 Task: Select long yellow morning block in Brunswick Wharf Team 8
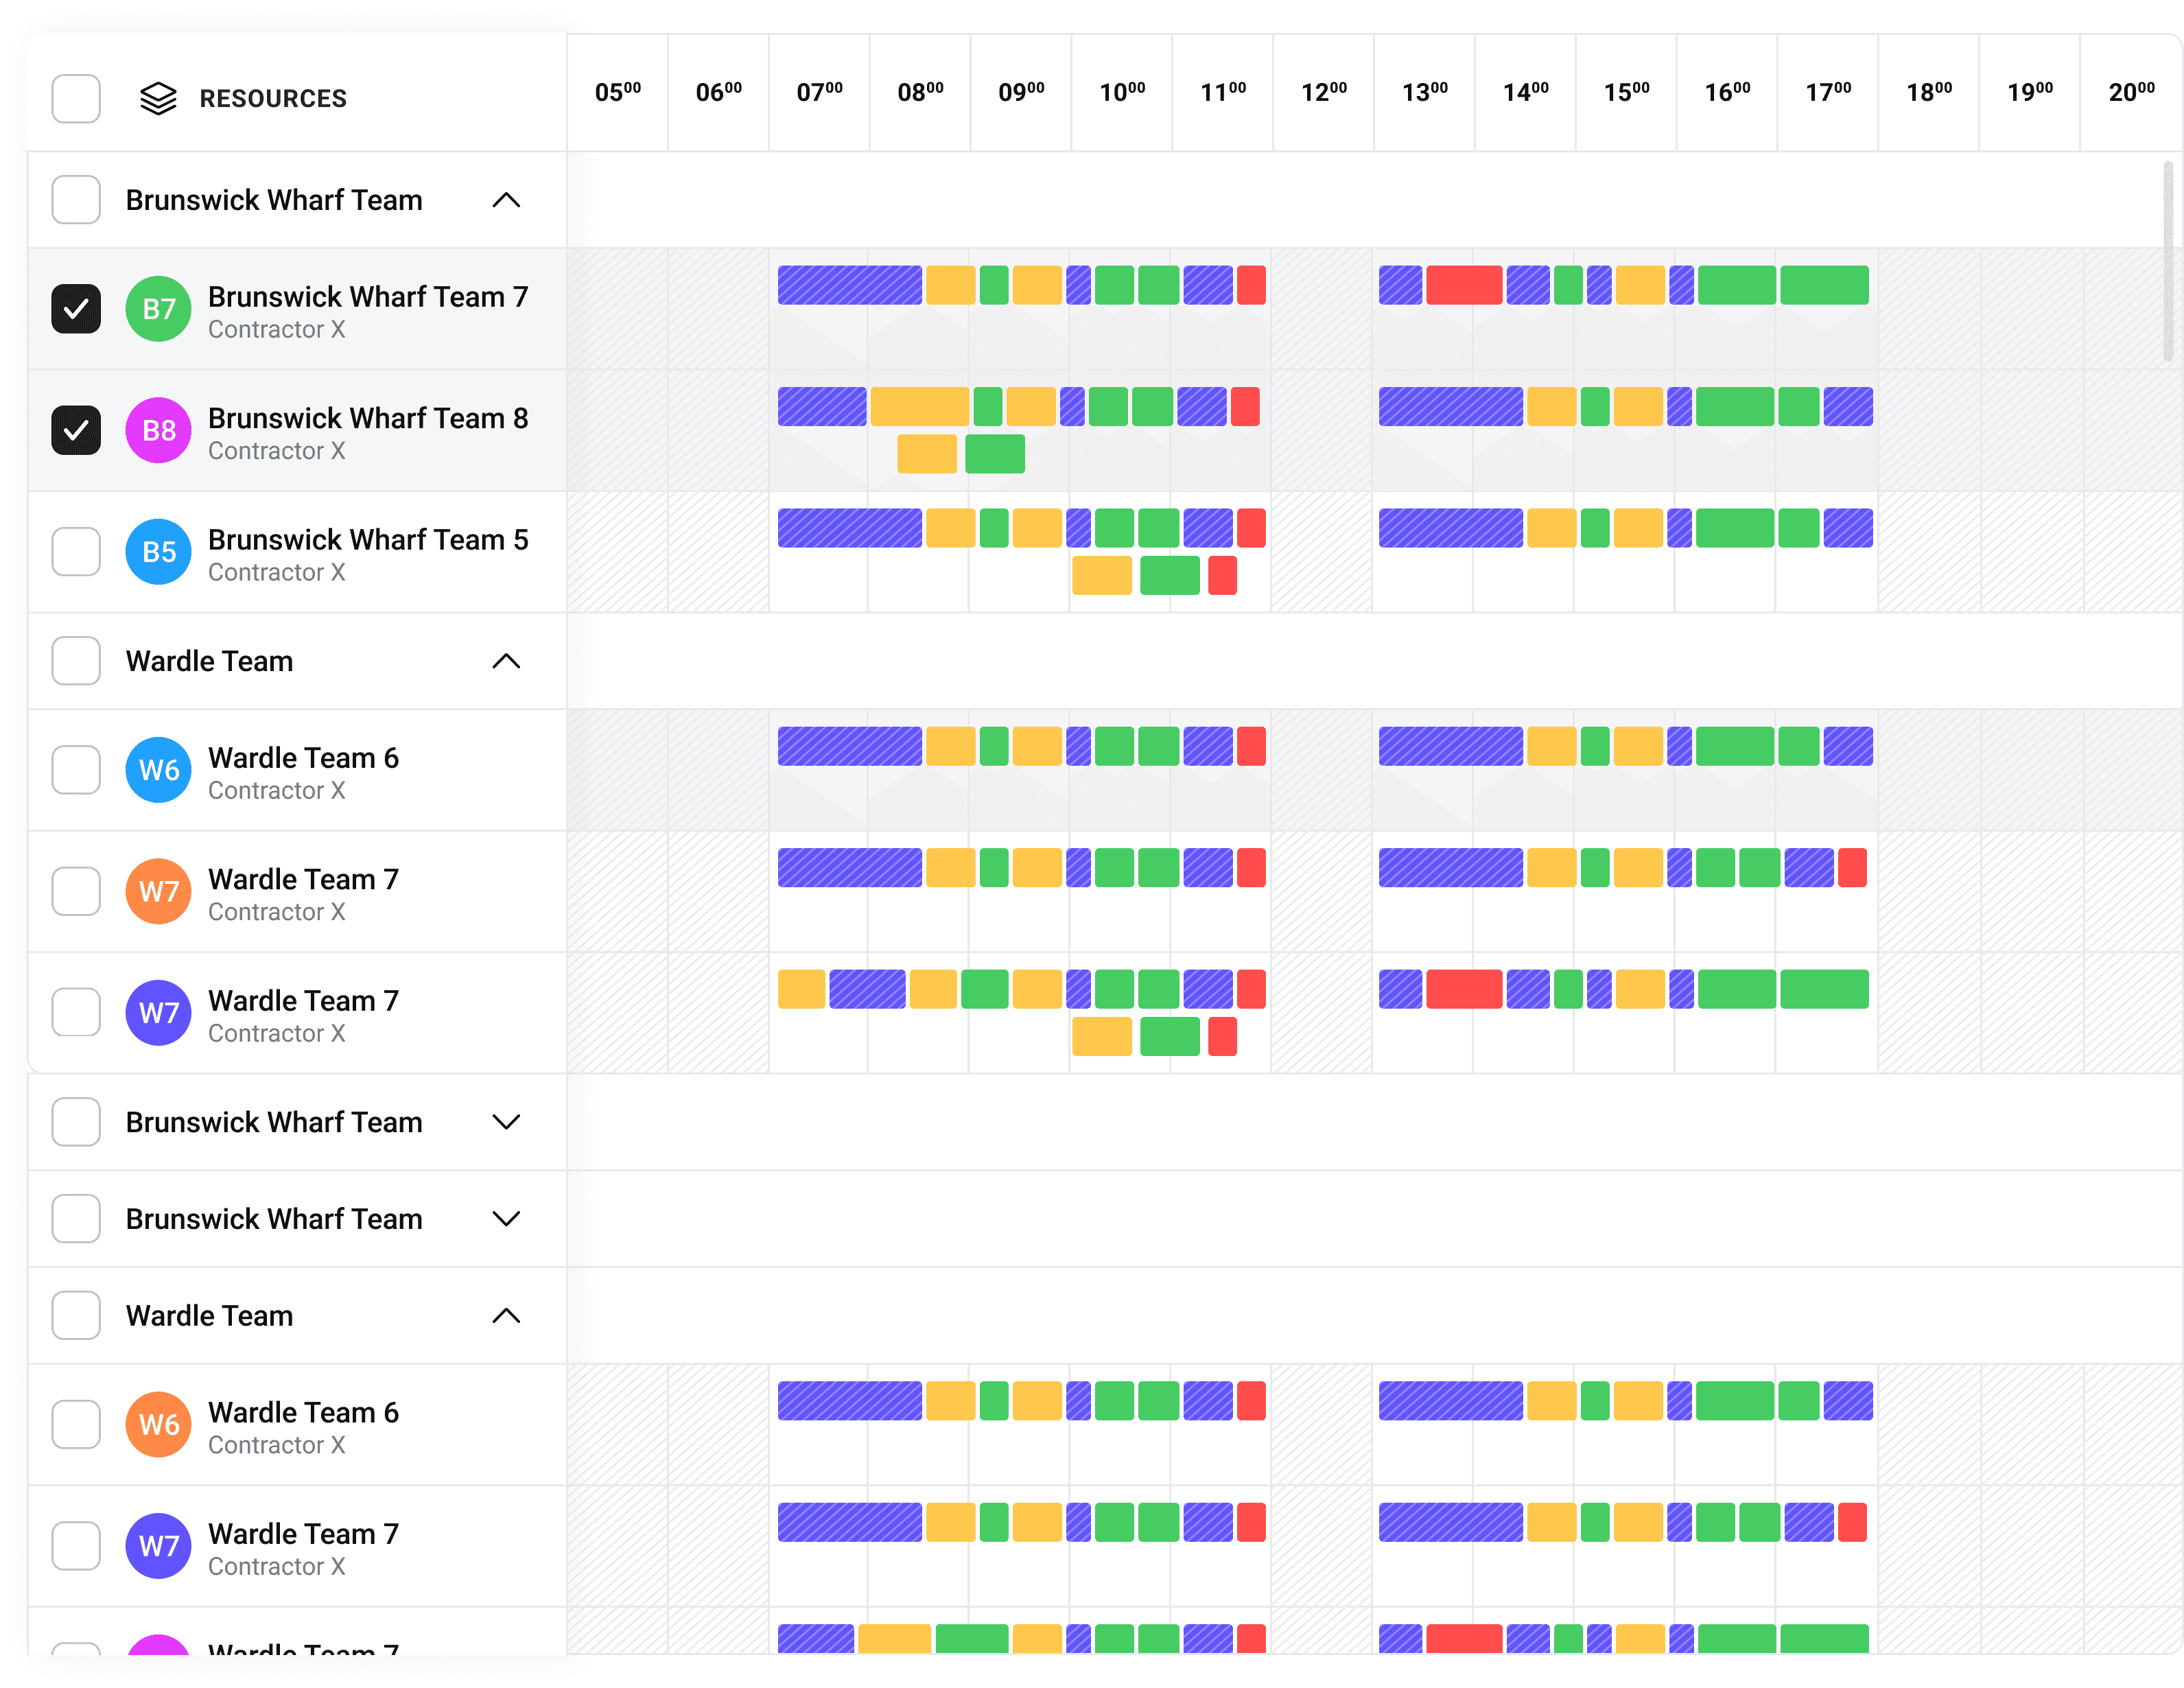pyautogui.click(x=920, y=407)
